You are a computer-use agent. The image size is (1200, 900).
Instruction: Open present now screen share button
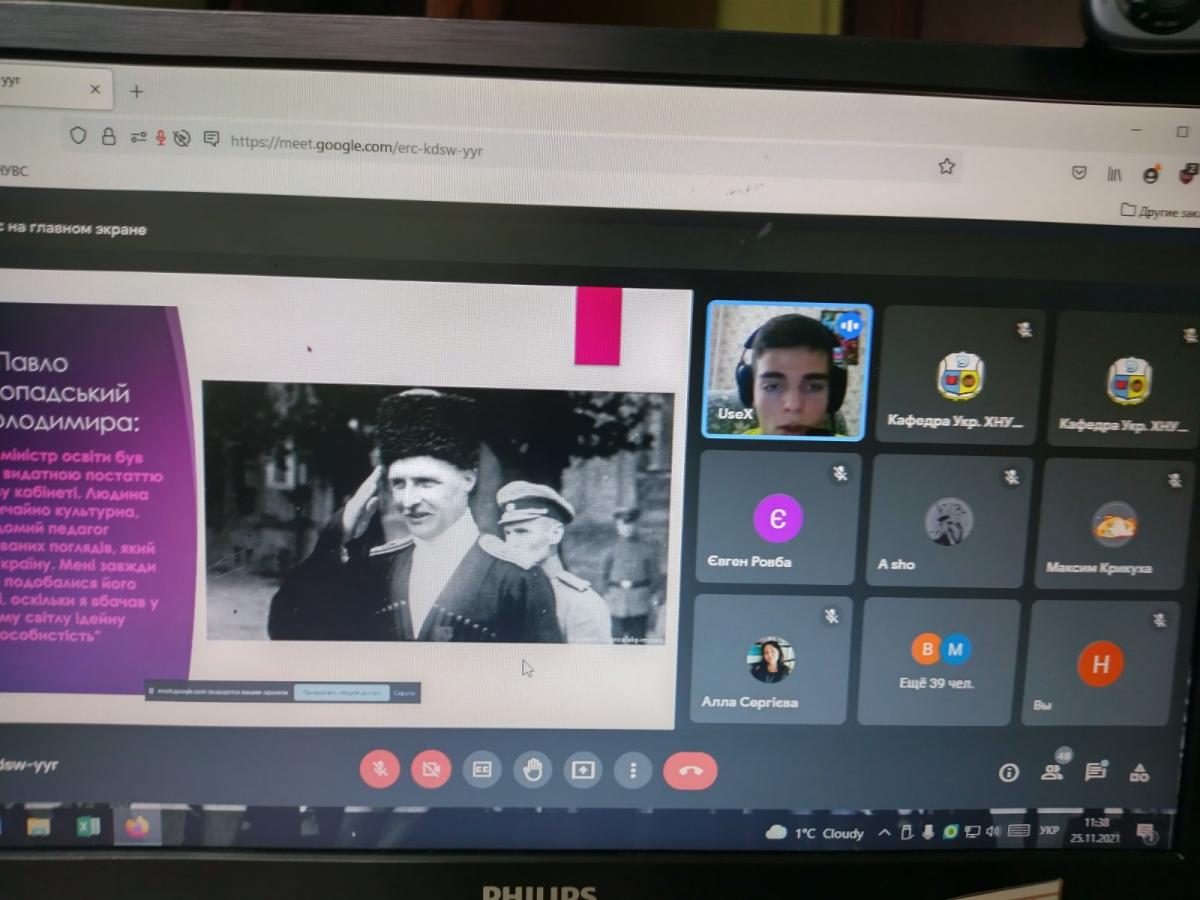coord(583,770)
